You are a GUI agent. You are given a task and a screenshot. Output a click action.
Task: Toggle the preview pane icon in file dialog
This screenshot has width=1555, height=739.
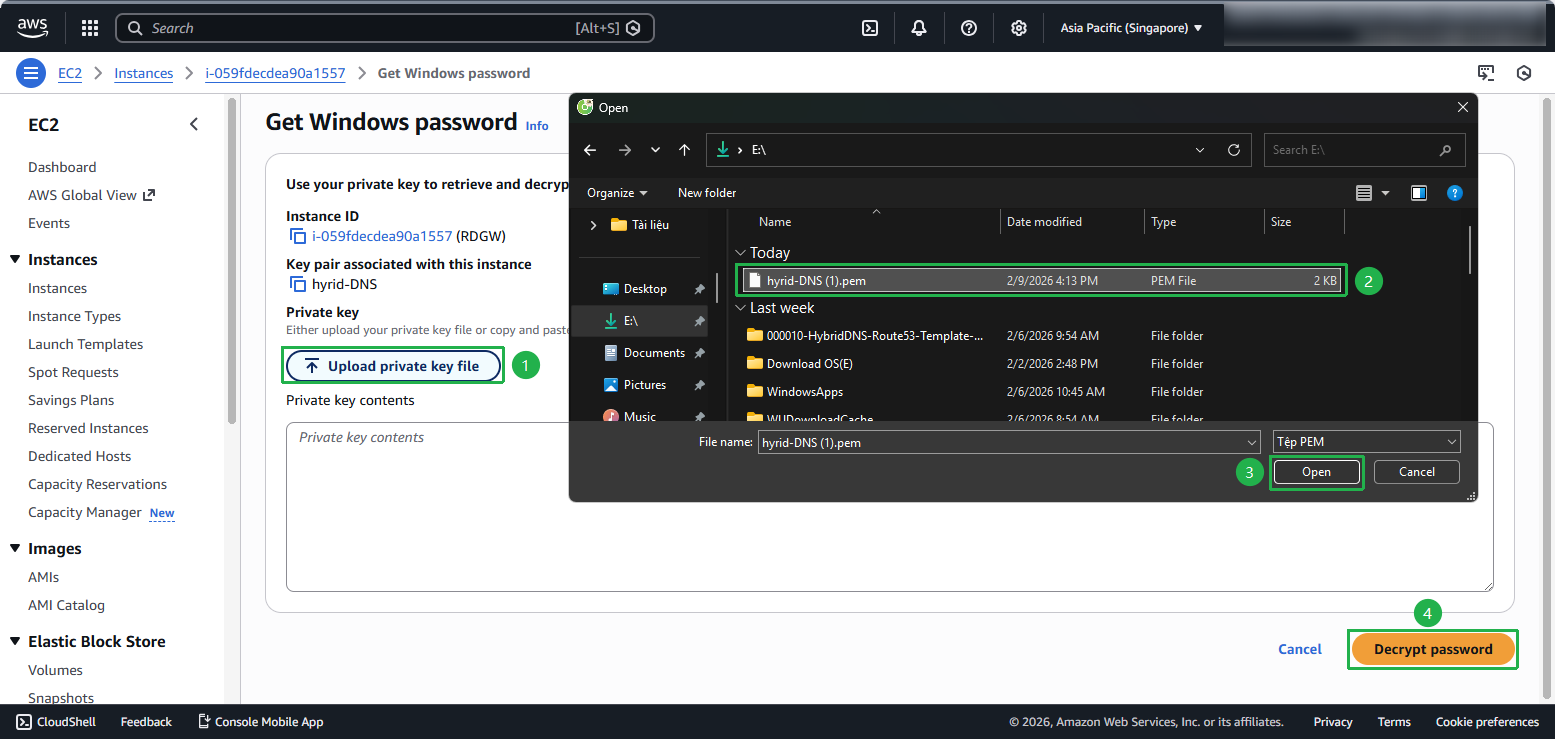pos(1418,193)
